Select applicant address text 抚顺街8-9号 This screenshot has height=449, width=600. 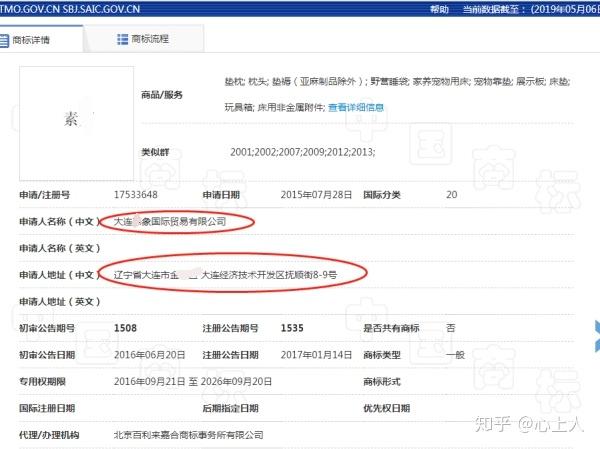(x=311, y=275)
